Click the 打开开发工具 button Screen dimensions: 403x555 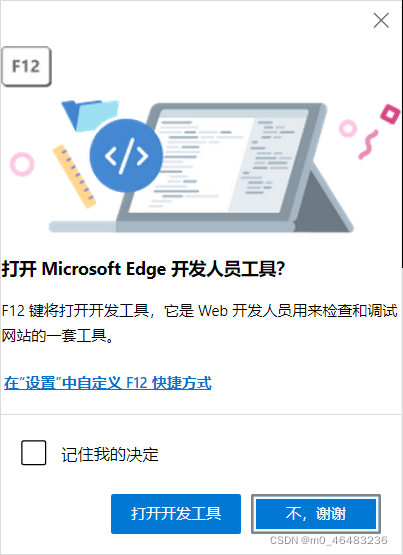point(176,514)
